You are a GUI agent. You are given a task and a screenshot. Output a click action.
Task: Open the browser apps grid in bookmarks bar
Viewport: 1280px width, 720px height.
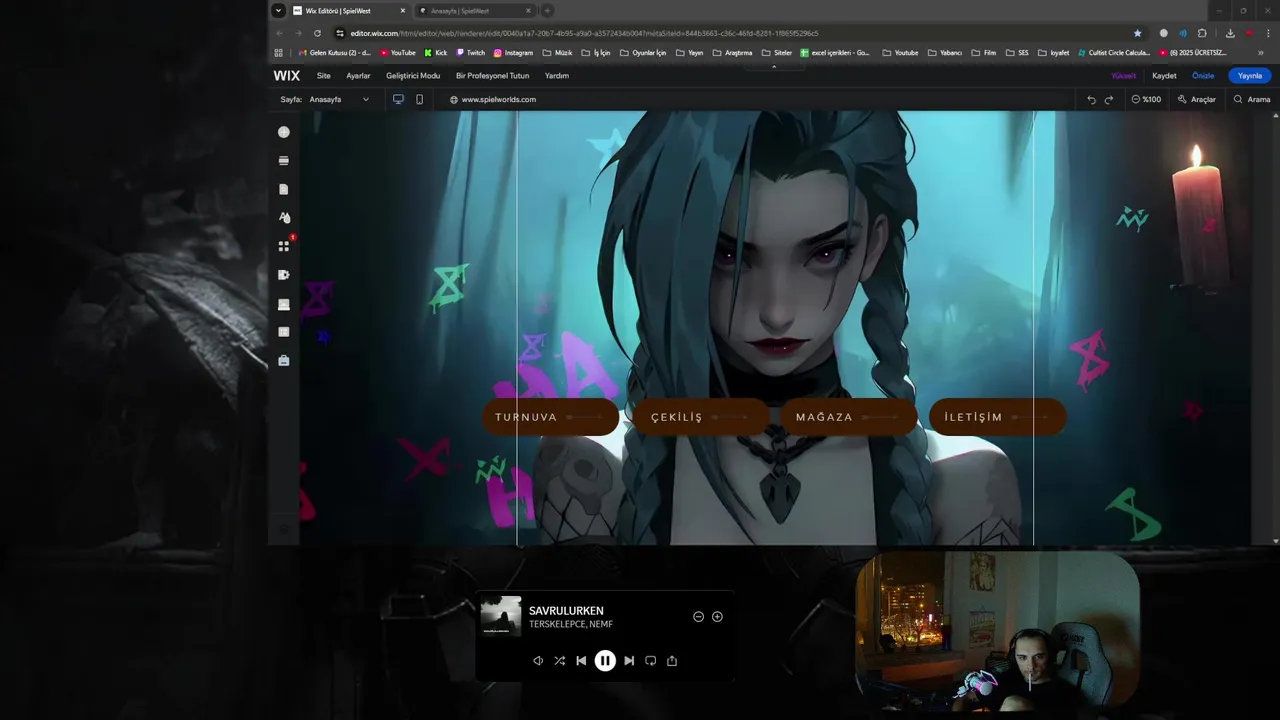coord(278,53)
